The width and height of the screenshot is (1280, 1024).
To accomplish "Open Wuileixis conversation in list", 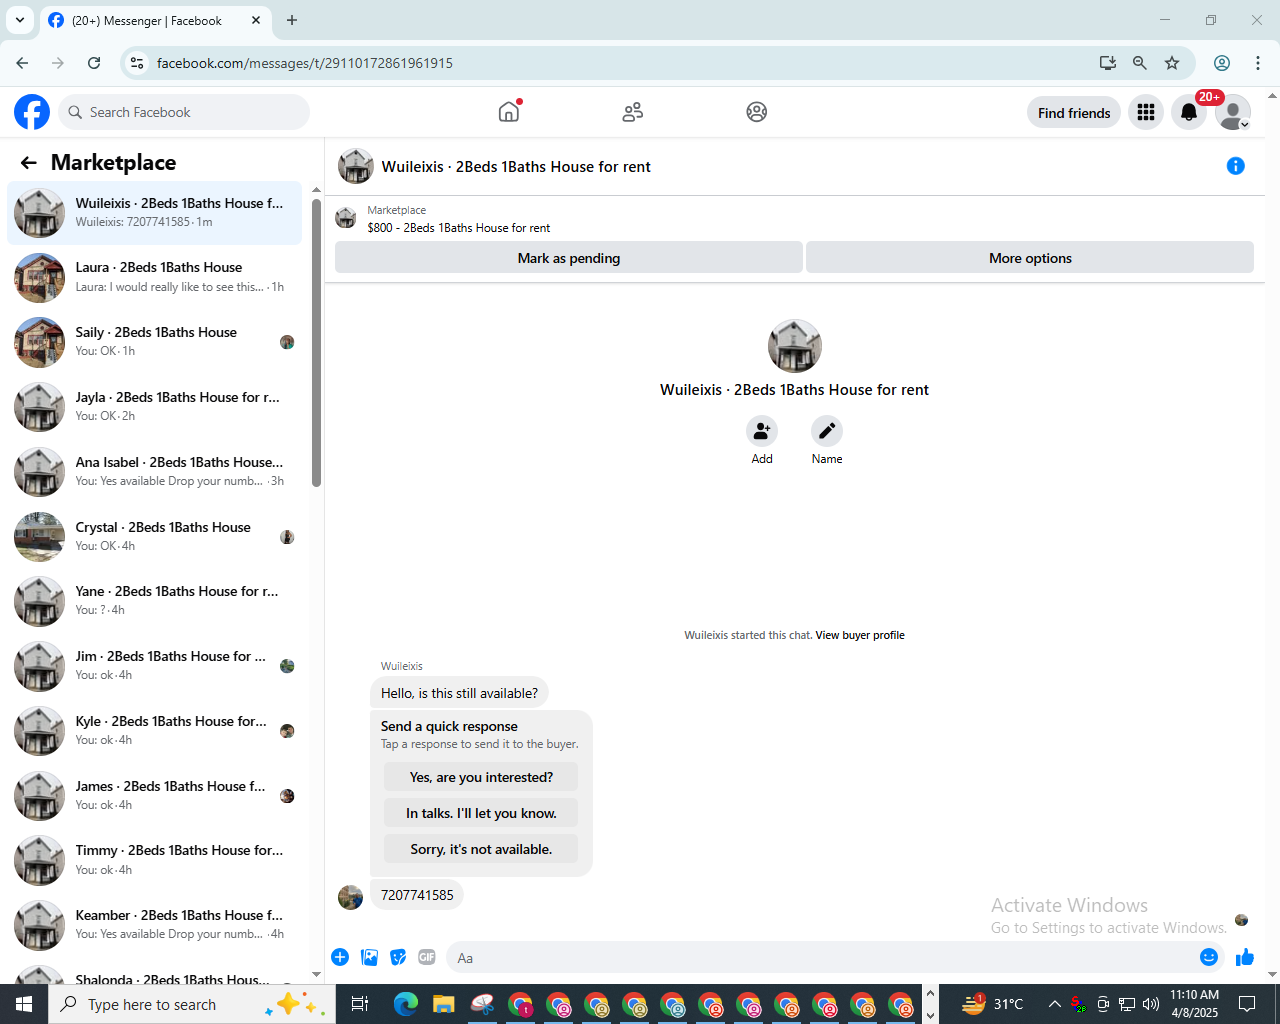I will (x=154, y=213).
